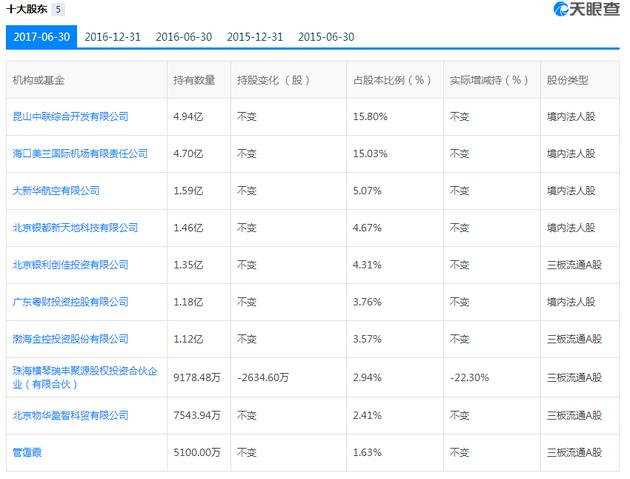Viewport: 630px width, 479px height.
Task: Click the 1.12亿 holding value
Action: [188, 339]
